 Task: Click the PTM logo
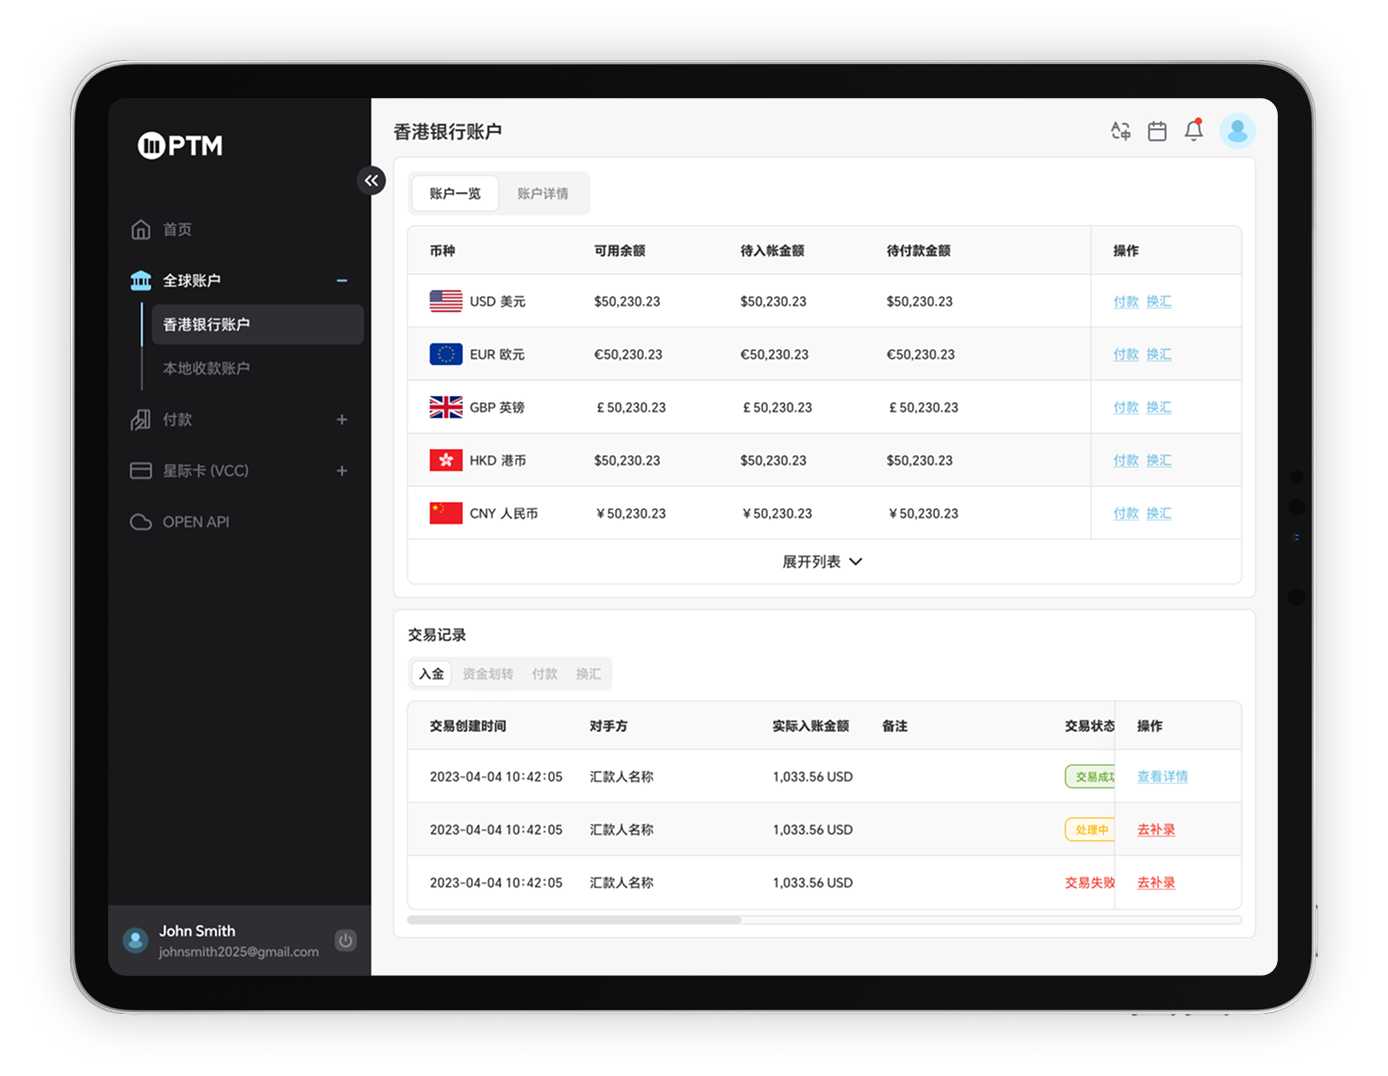177,145
